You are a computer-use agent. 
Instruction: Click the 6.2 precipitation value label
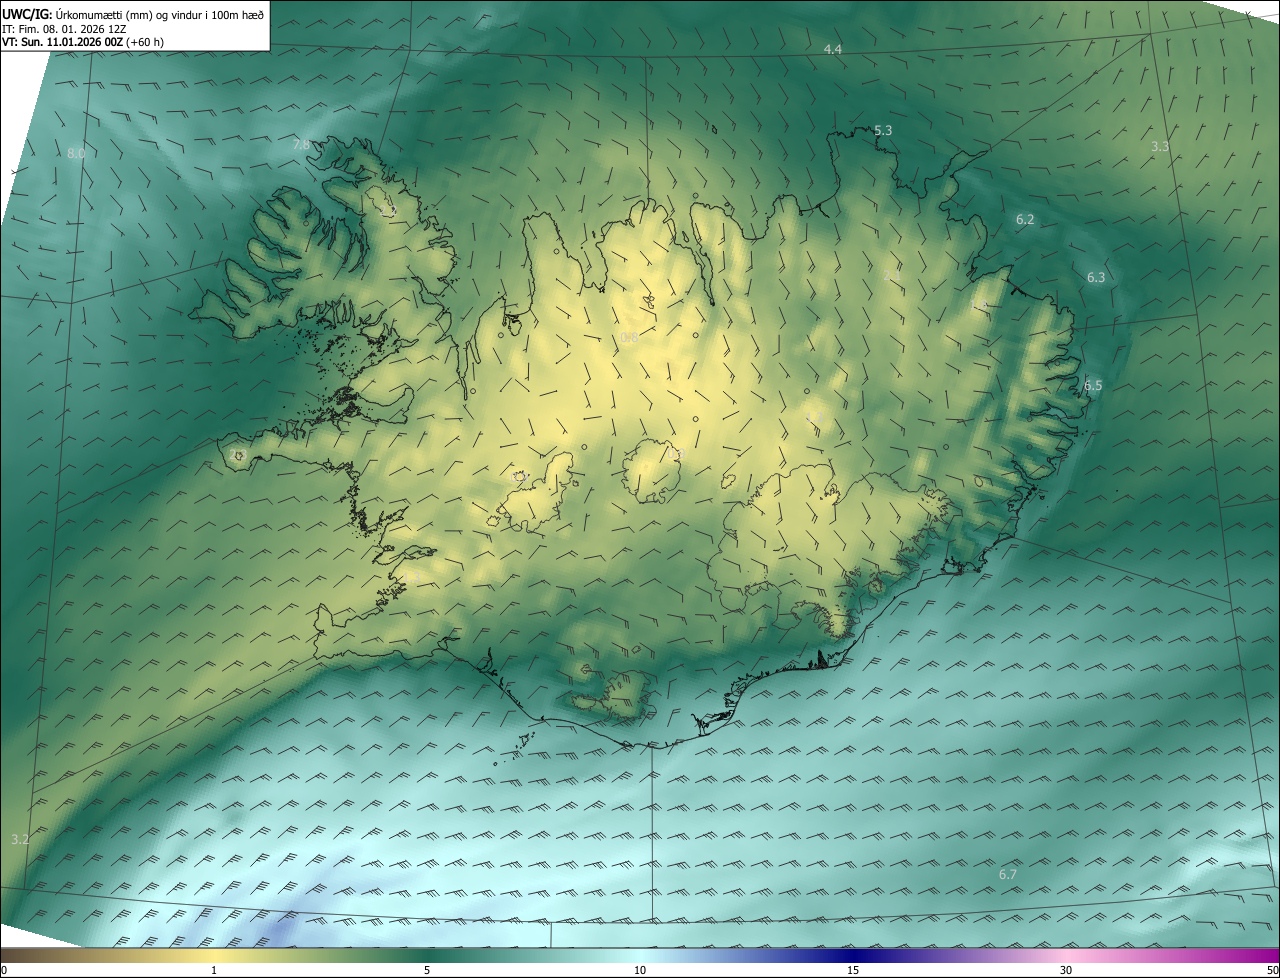point(1025,219)
